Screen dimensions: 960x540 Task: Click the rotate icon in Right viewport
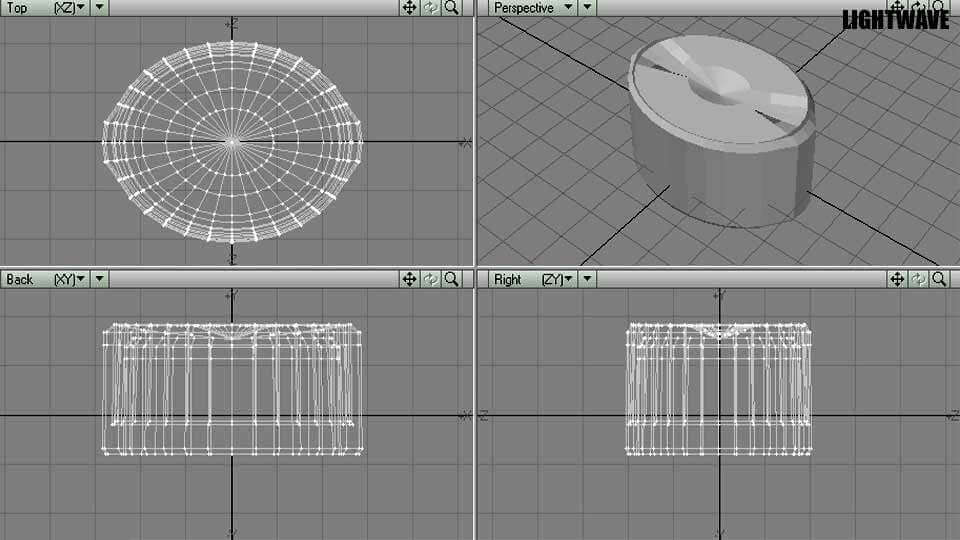[919, 279]
